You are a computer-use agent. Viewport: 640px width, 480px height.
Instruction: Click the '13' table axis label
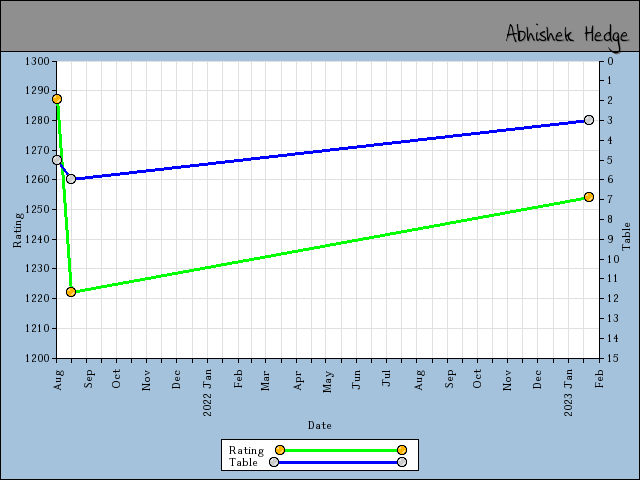click(613, 318)
